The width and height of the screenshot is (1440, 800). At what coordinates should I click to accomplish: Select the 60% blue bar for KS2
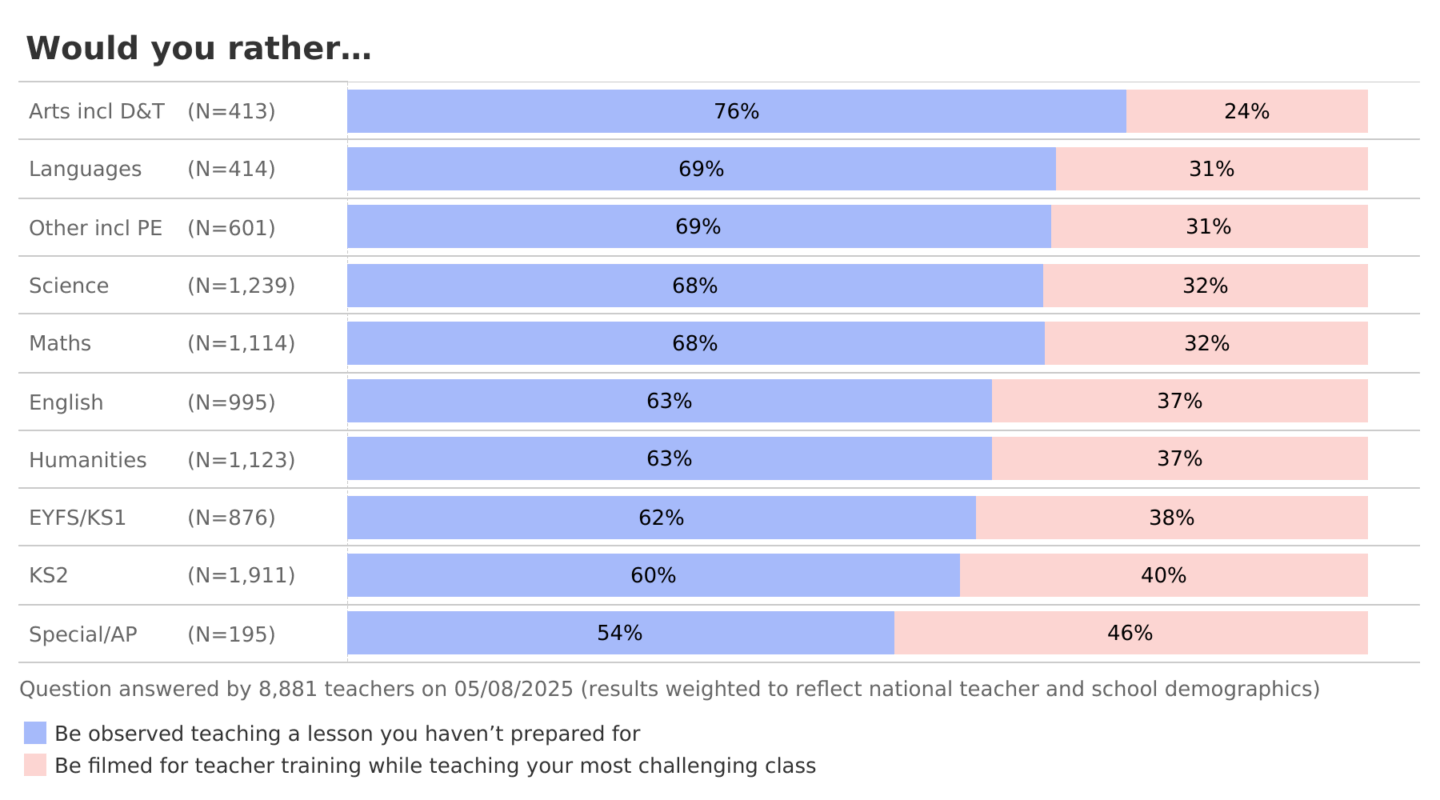(x=653, y=575)
